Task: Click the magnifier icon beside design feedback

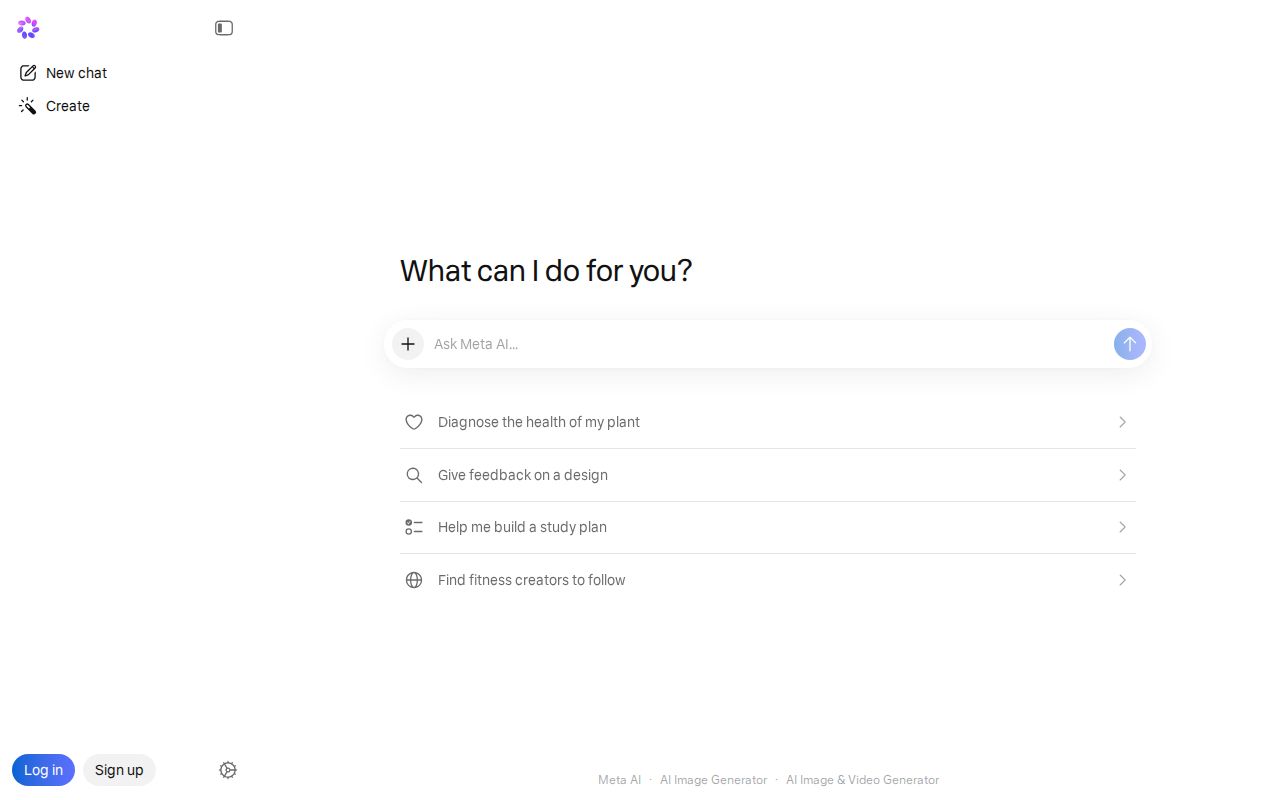Action: point(414,475)
